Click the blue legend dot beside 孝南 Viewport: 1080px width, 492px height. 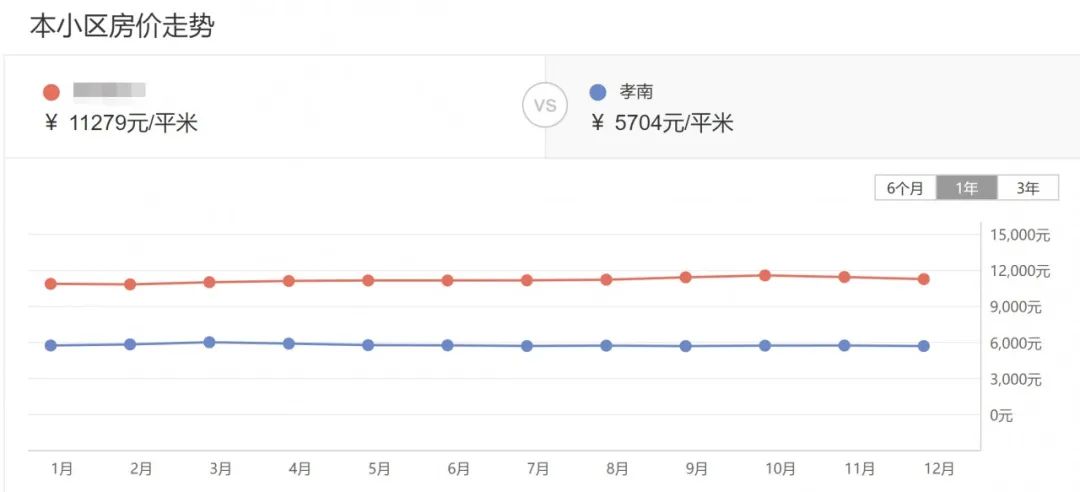pyautogui.click(x=598, y=92)
